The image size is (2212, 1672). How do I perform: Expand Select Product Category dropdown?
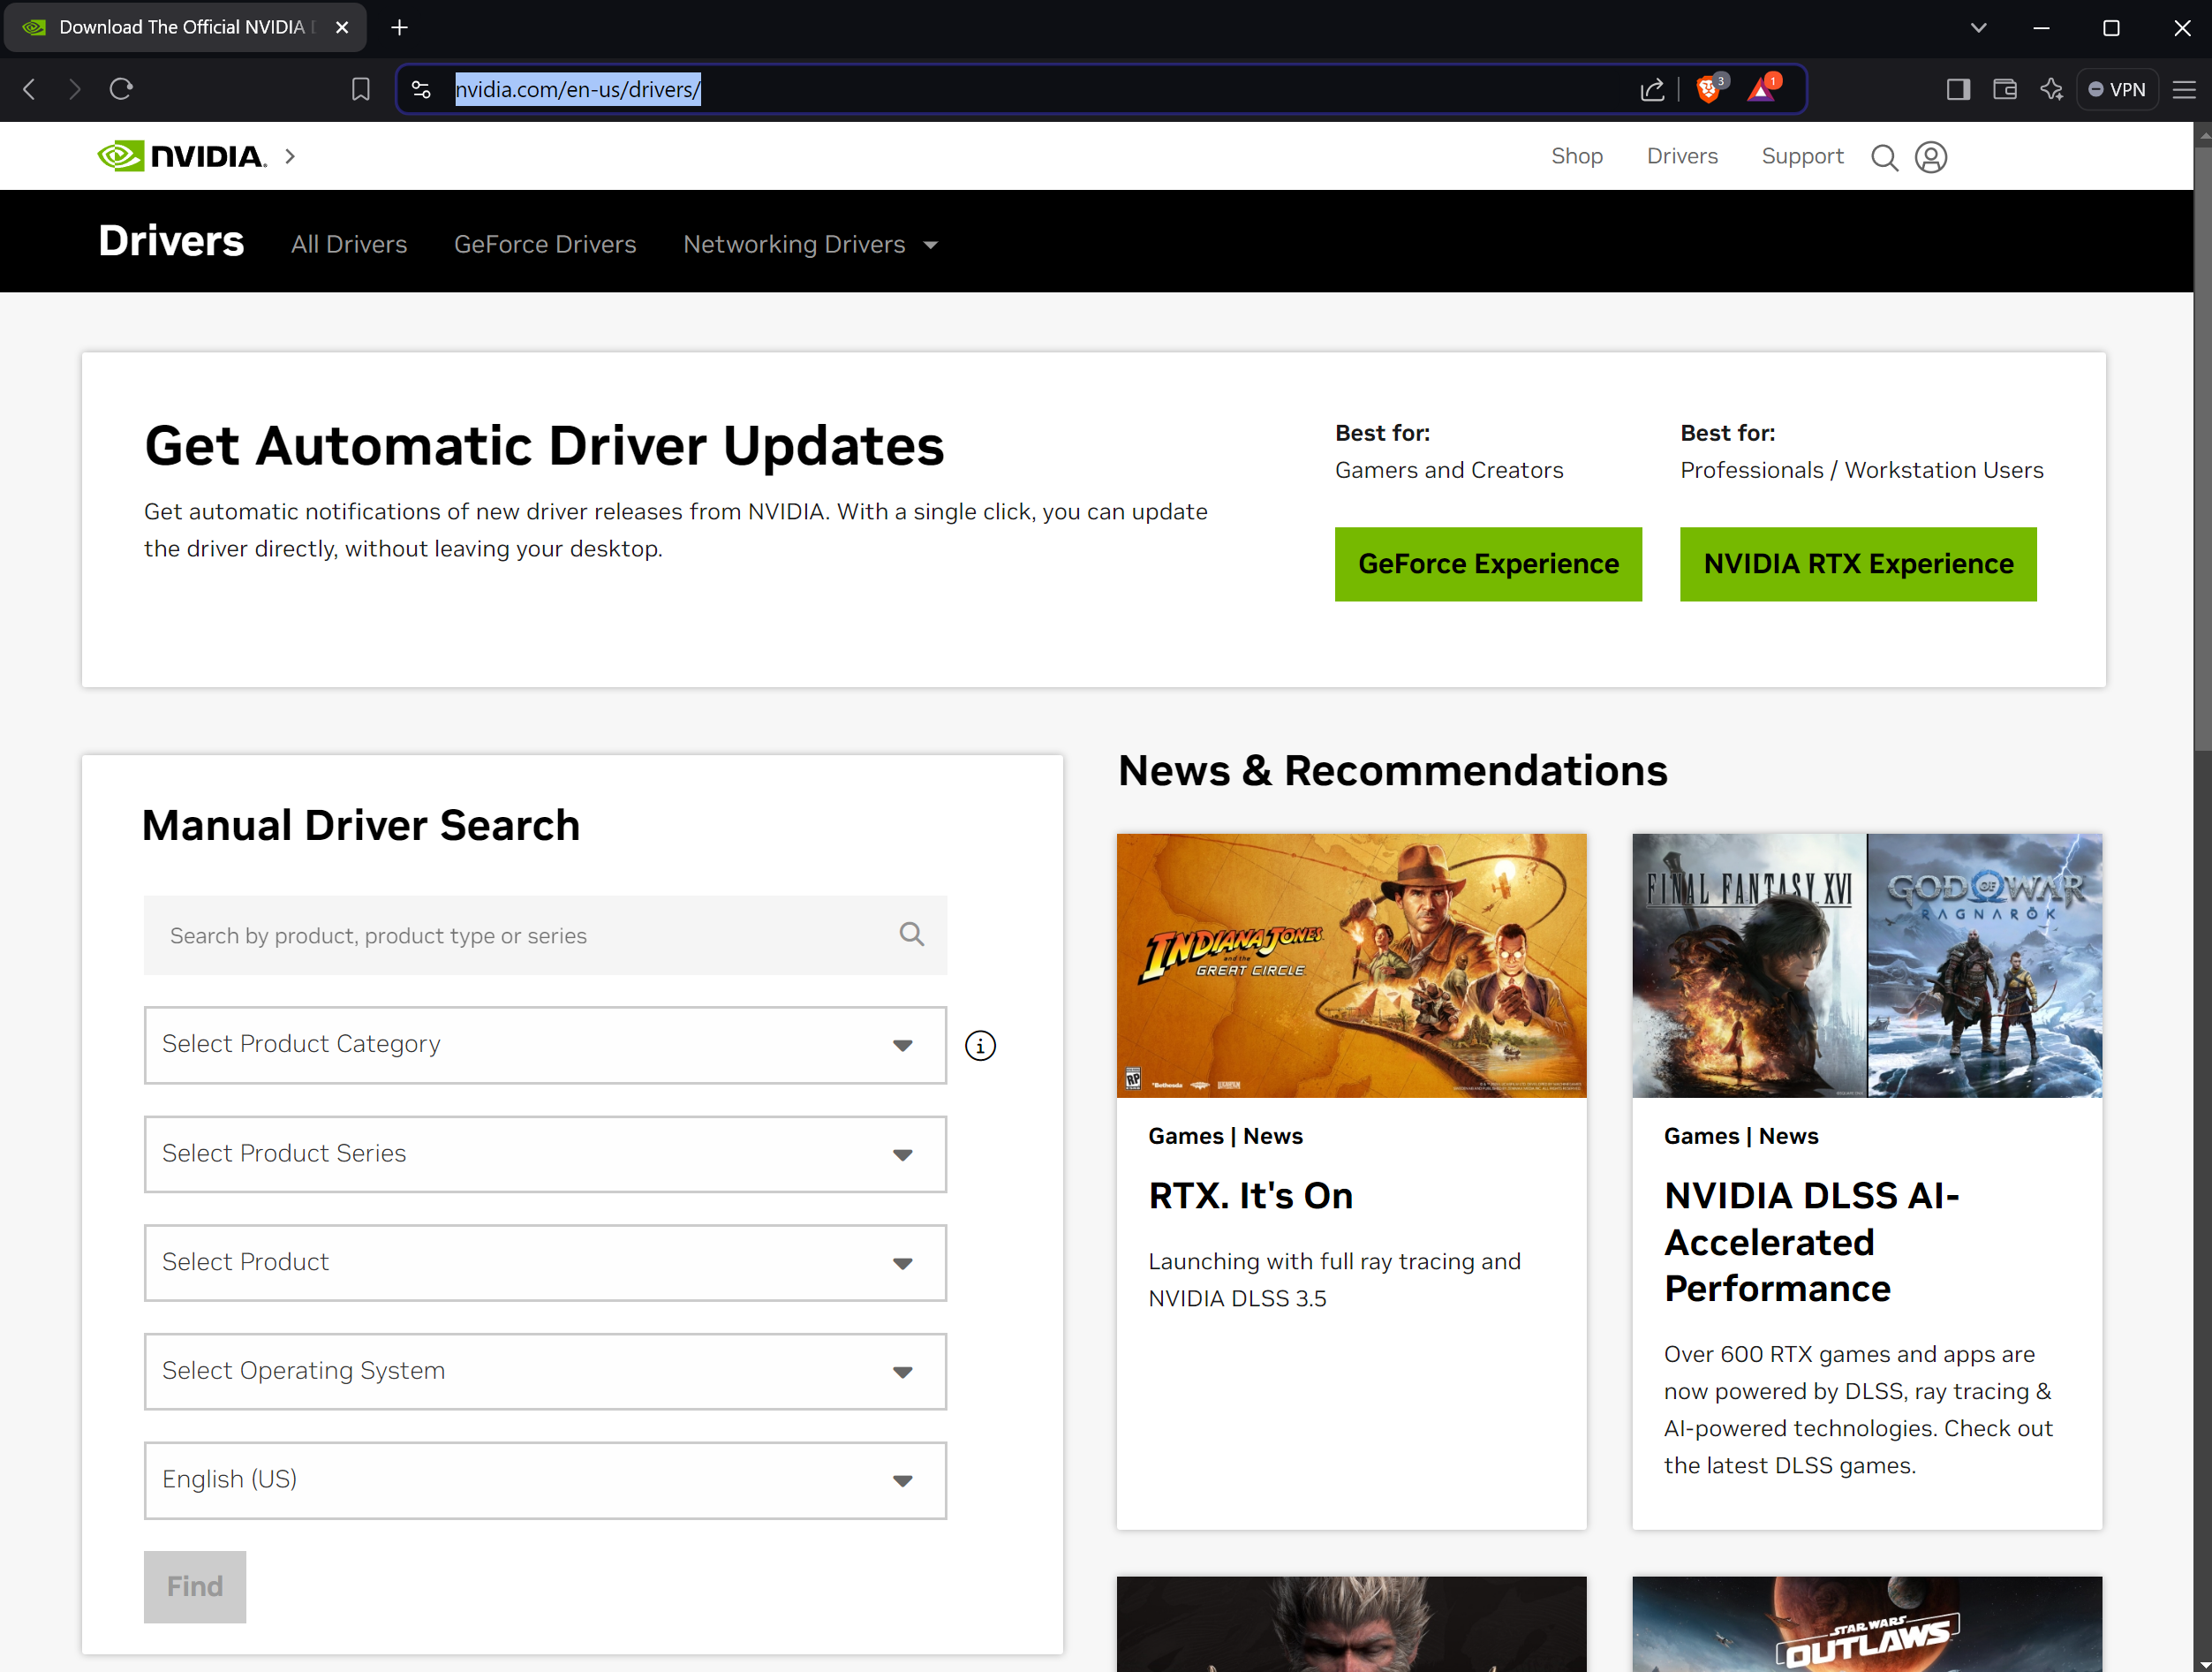pyautogui.click(x=545, y=1045)
